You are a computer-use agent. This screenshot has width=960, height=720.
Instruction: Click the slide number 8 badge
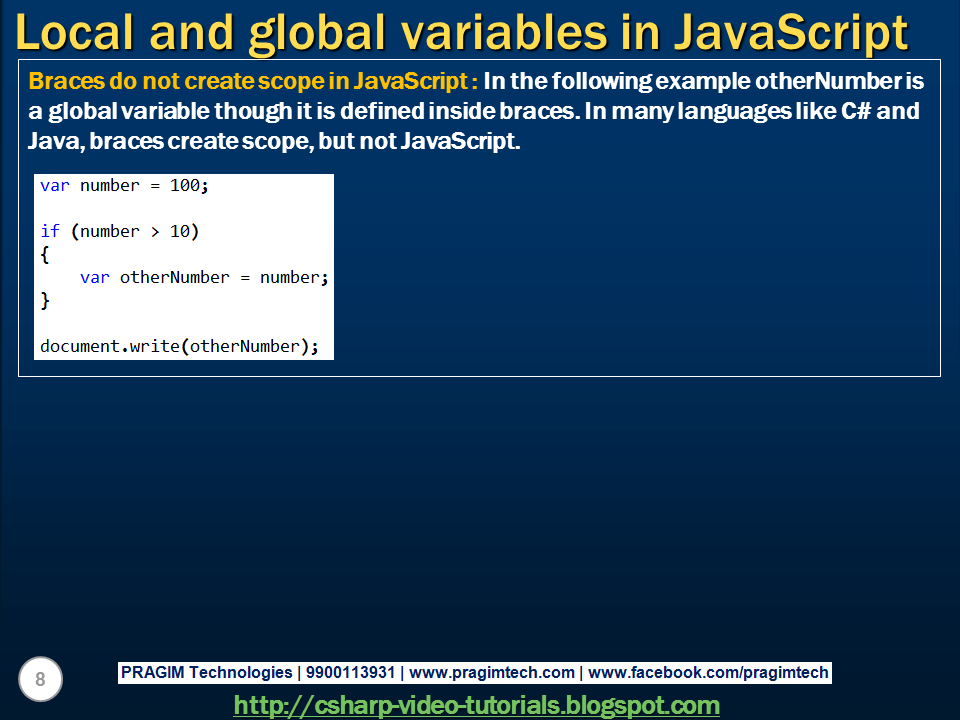click(x=40, y=679)
